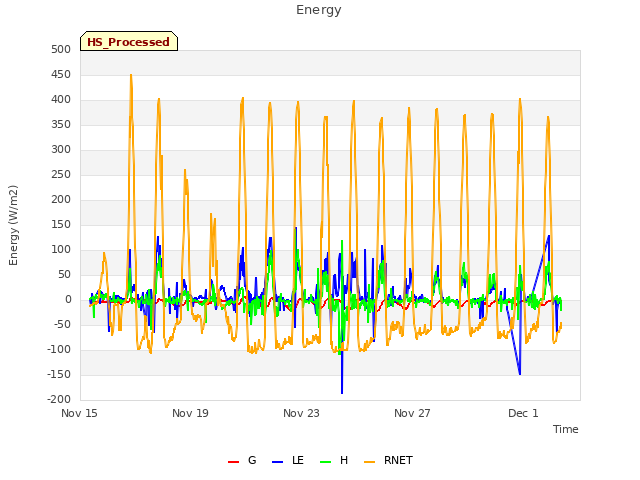Click the HS_Processed tab label
Screen dimensions: 640x480
pyautogui.click(x=129, y=42)
